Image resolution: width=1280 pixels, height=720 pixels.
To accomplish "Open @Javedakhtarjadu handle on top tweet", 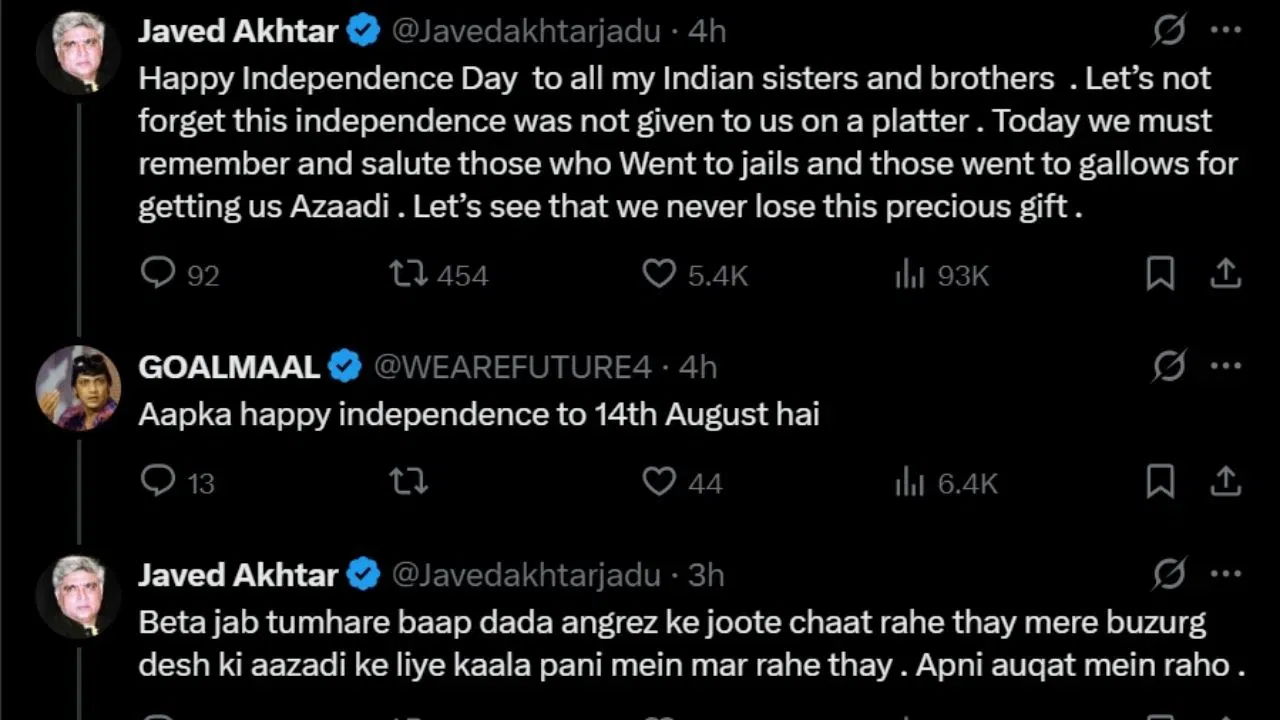I will click(526, 31).
